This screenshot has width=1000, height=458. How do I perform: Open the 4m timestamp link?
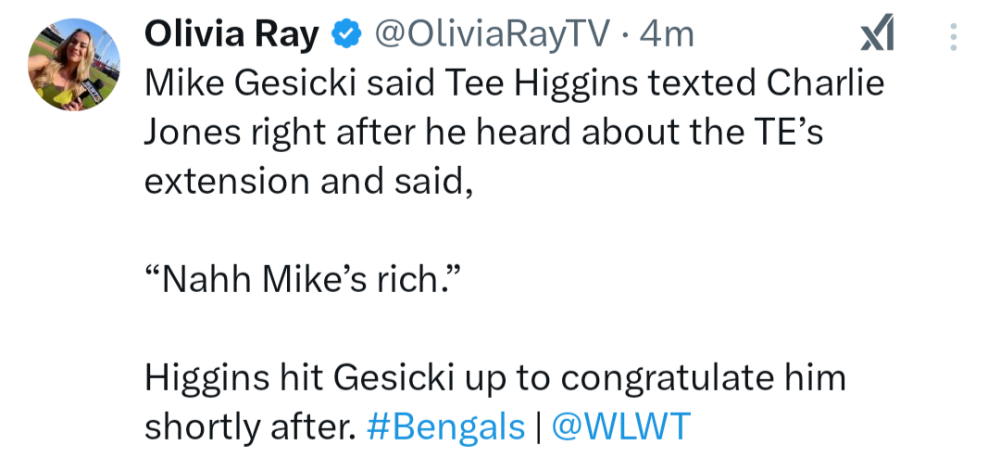(666, 36)
